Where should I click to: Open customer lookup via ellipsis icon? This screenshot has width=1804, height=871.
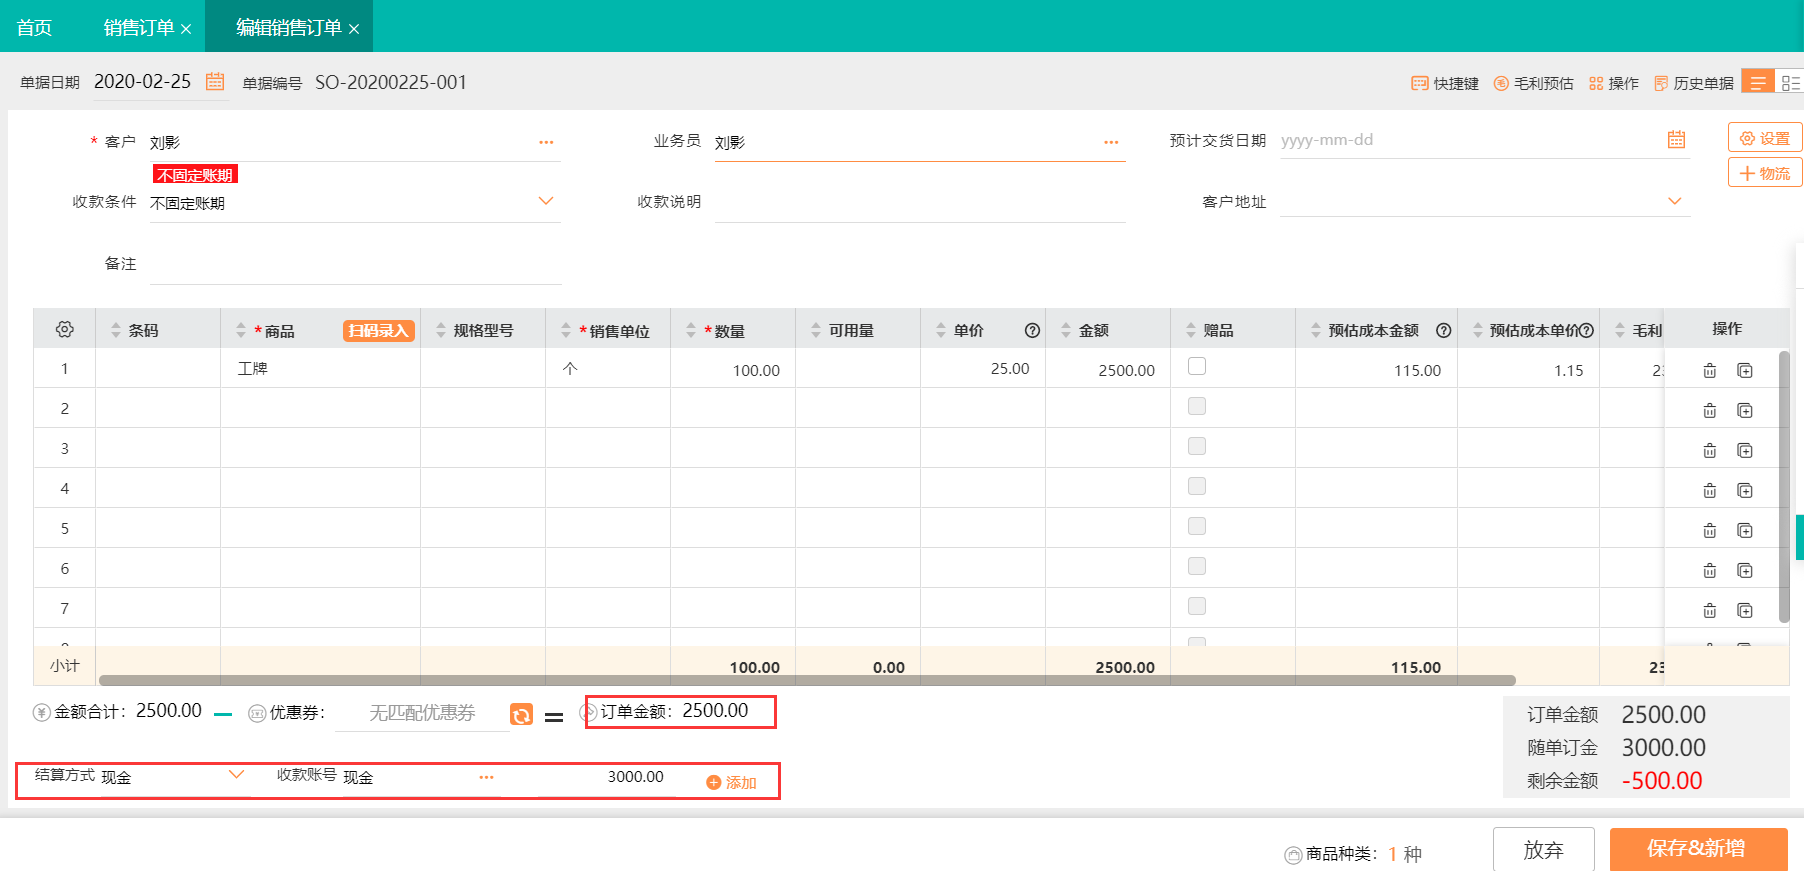tap(546, 142)
